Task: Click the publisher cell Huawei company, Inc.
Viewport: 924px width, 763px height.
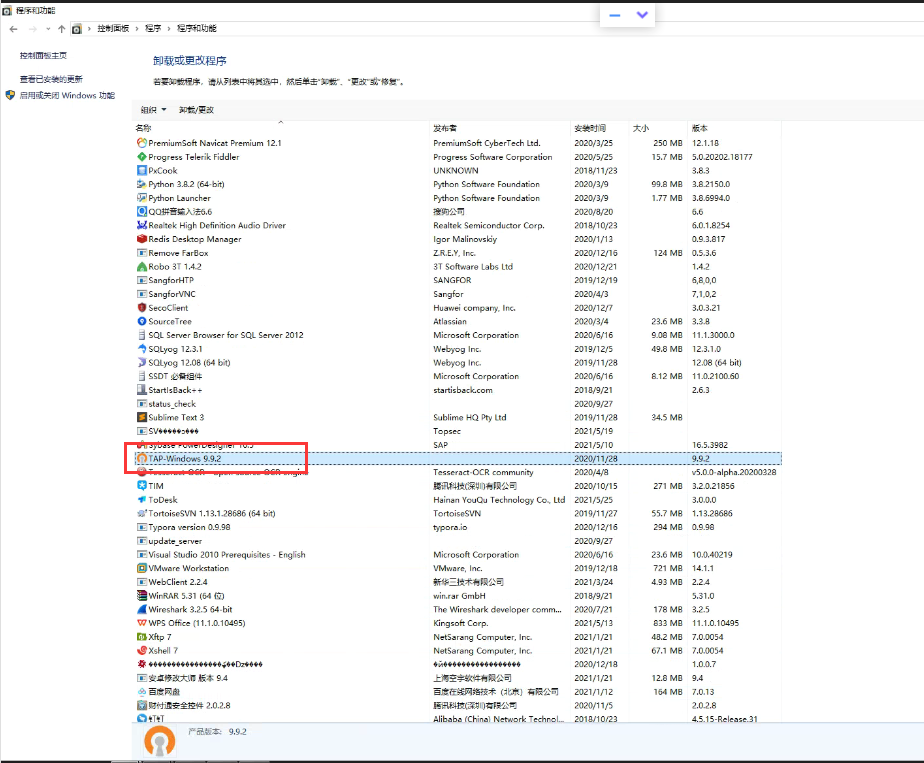Action: (474, 308)
